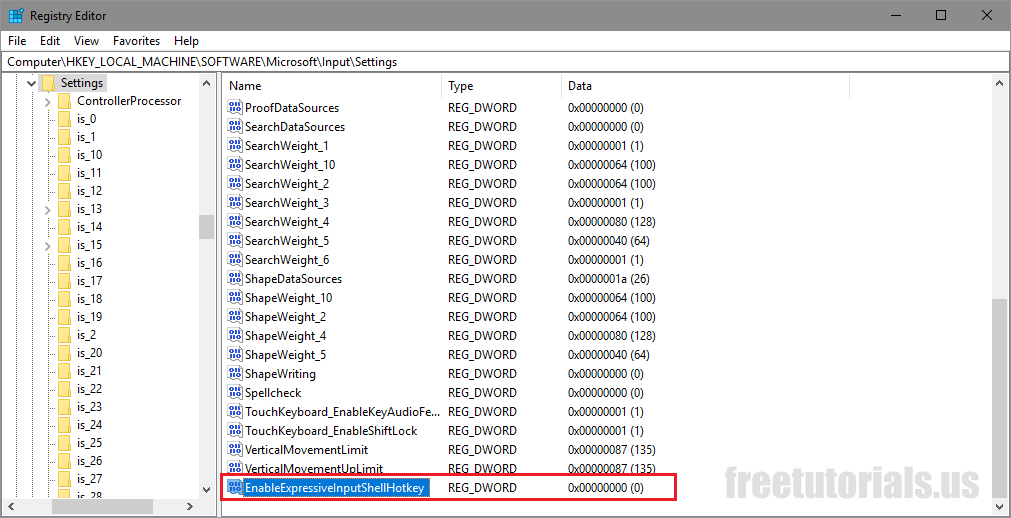
Task: Click the Registry Editor title bar icon
Action: click(x=16, y=15)
